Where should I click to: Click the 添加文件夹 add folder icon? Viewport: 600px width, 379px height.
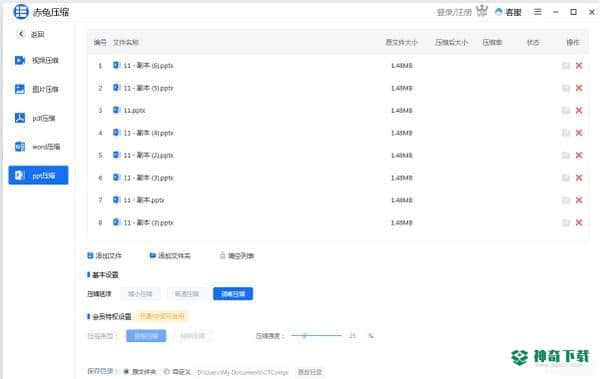(x=153, y=255)
